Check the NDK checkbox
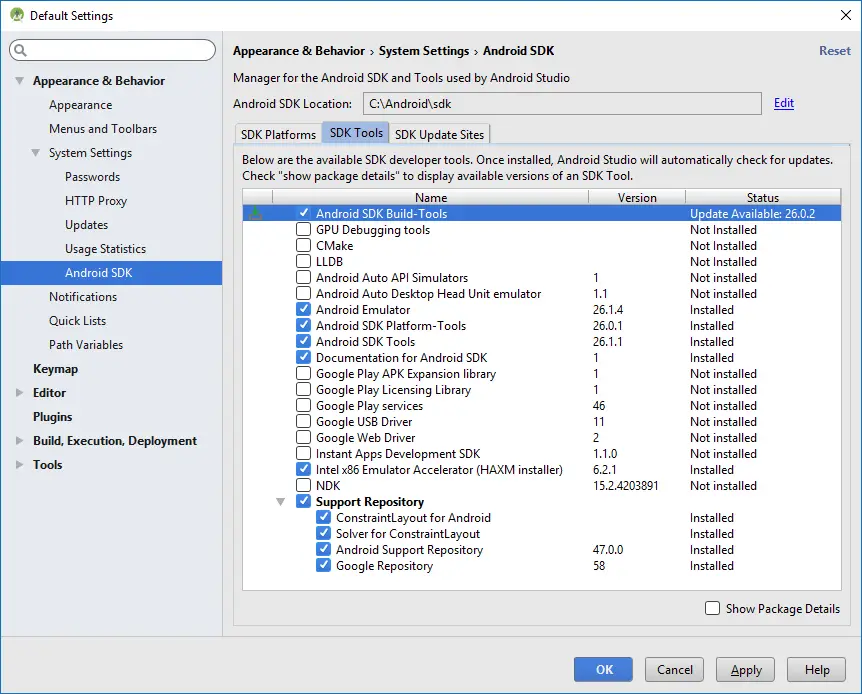The width and height of the screenshot is (862, 694). 303,485
